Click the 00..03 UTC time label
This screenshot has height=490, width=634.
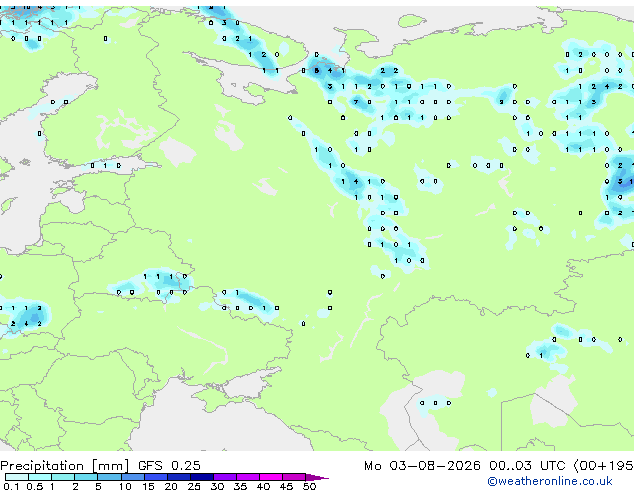(x=527, y=466)
